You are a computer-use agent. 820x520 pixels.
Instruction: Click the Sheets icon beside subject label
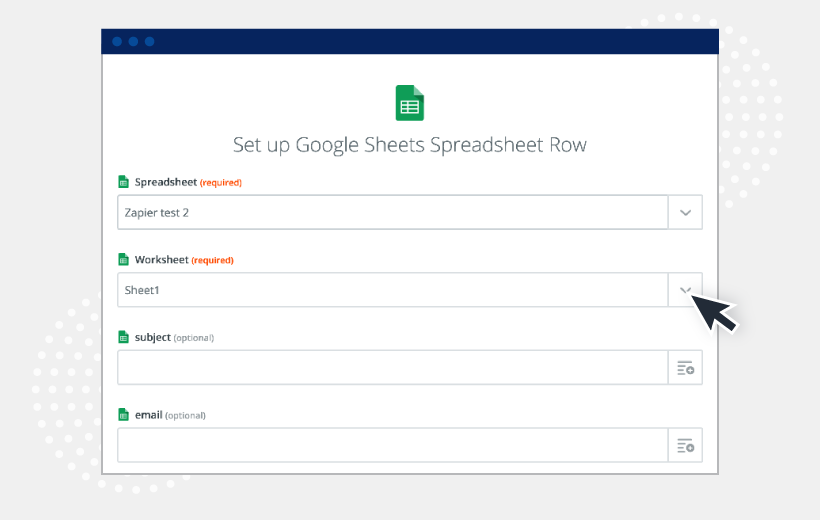(123, 337)
